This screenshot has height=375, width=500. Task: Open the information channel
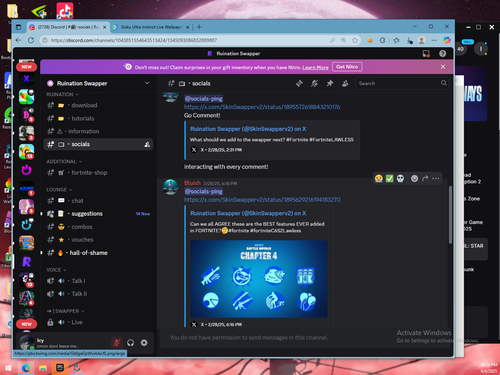(x=98, y=131)
